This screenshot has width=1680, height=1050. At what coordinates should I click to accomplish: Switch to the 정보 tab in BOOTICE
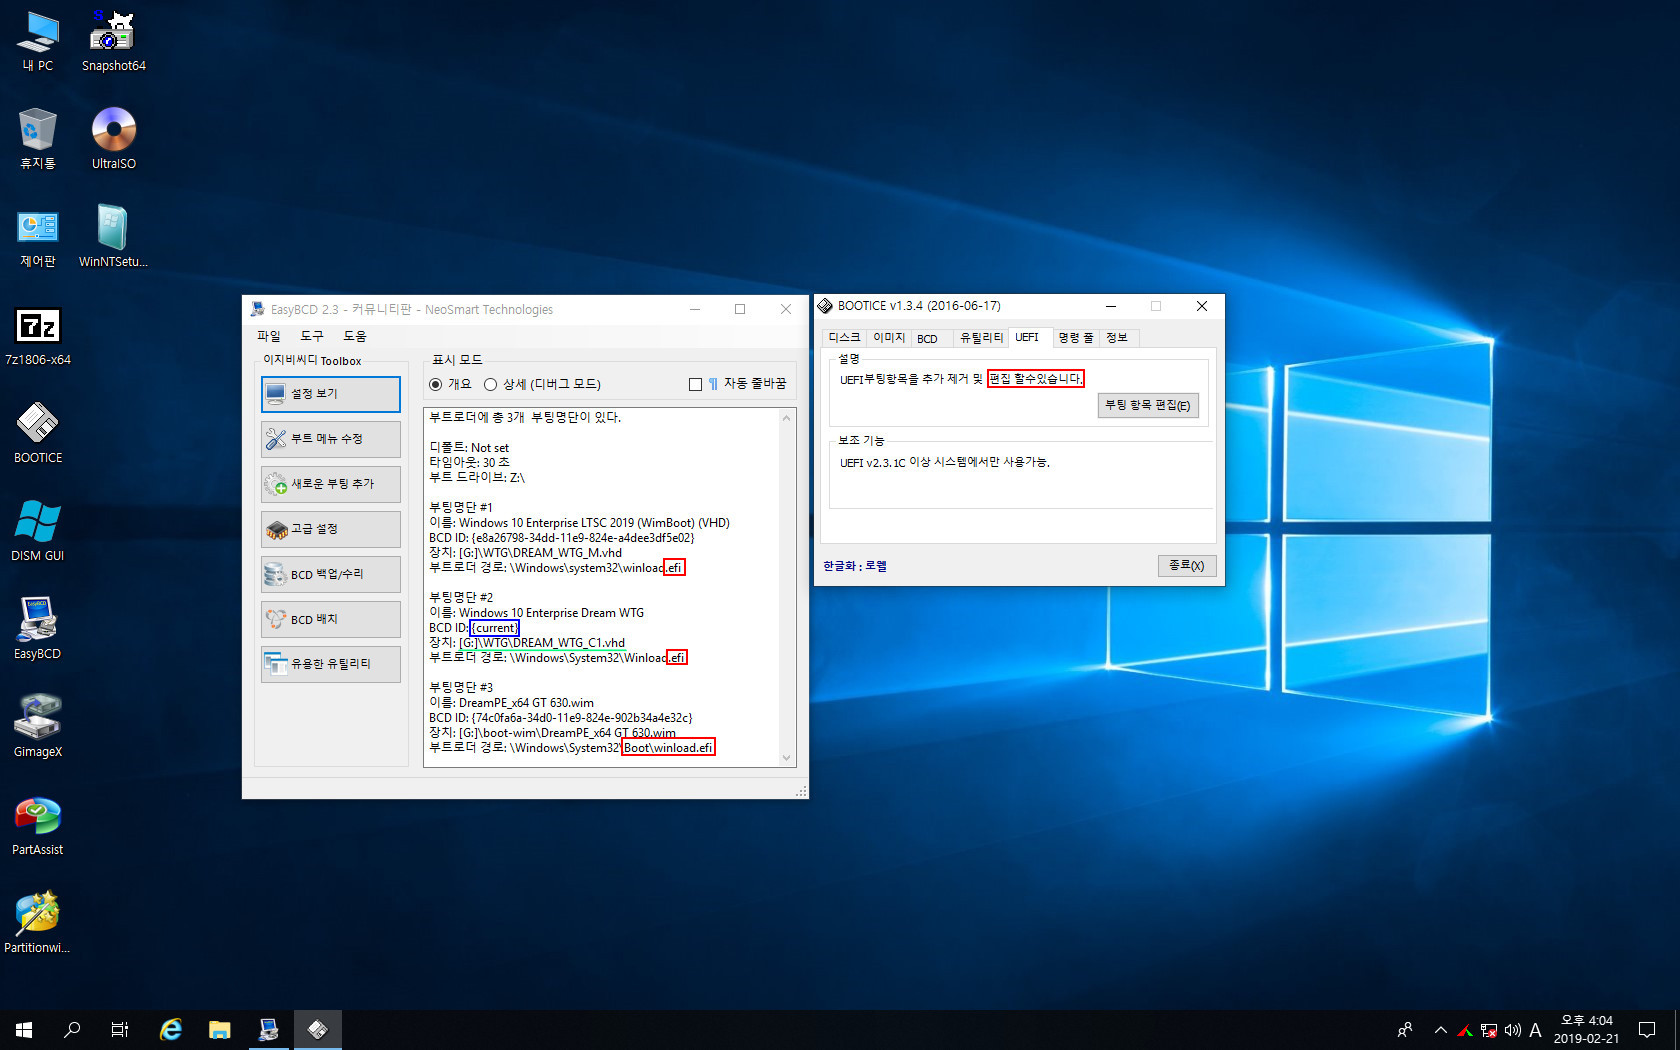1117,338
